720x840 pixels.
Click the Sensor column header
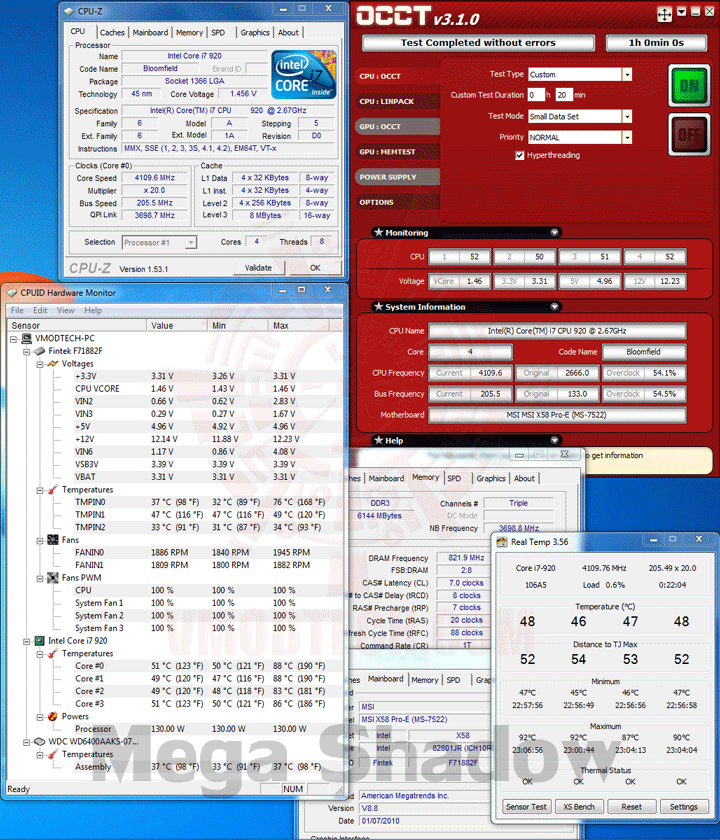point(77,326)
